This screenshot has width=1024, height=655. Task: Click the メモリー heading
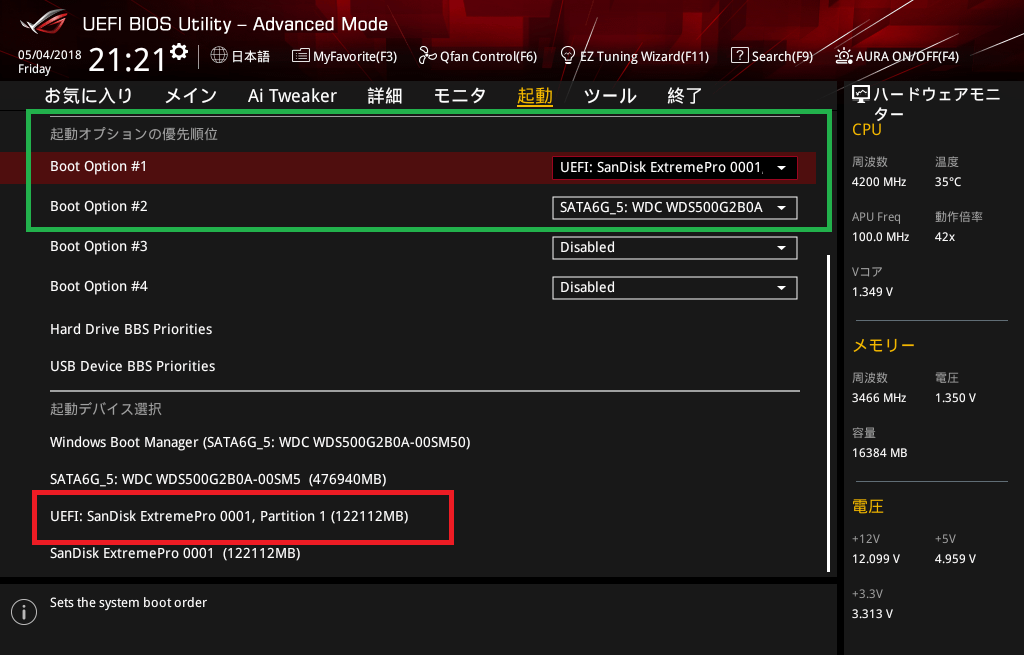(x=884, y=345)
